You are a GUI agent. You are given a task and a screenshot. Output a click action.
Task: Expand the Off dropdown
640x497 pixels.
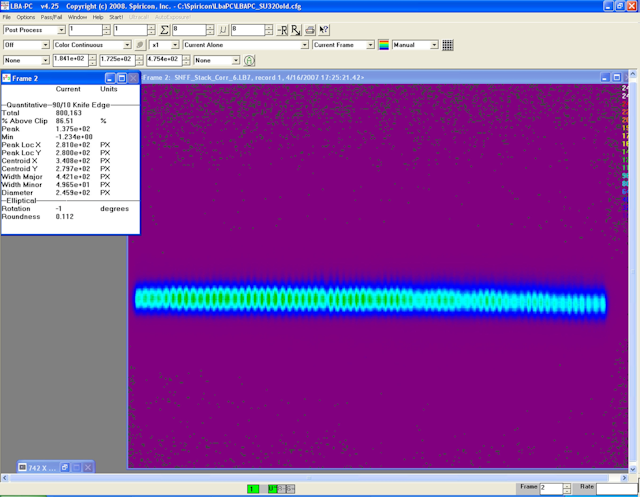(x=45, y=45)
